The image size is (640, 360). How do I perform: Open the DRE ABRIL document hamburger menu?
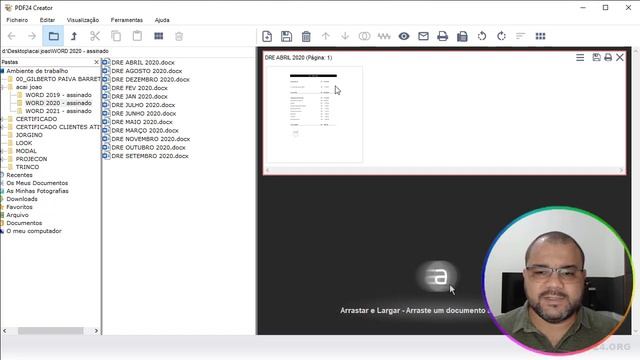click(x=580, y=58)
